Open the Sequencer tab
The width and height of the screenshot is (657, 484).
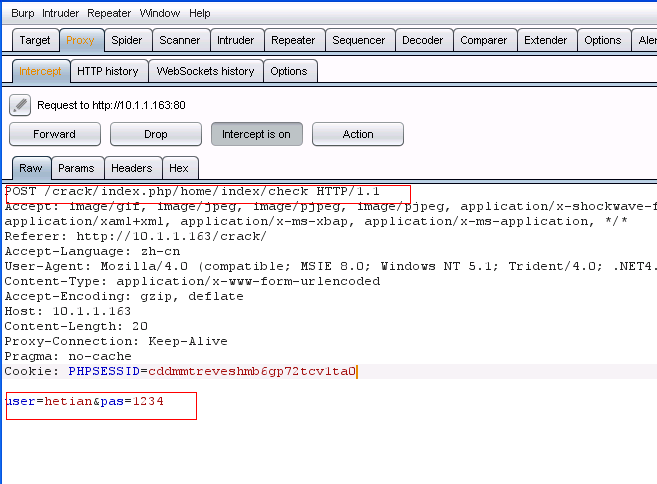pyautogui.click(x=359, y=40)
